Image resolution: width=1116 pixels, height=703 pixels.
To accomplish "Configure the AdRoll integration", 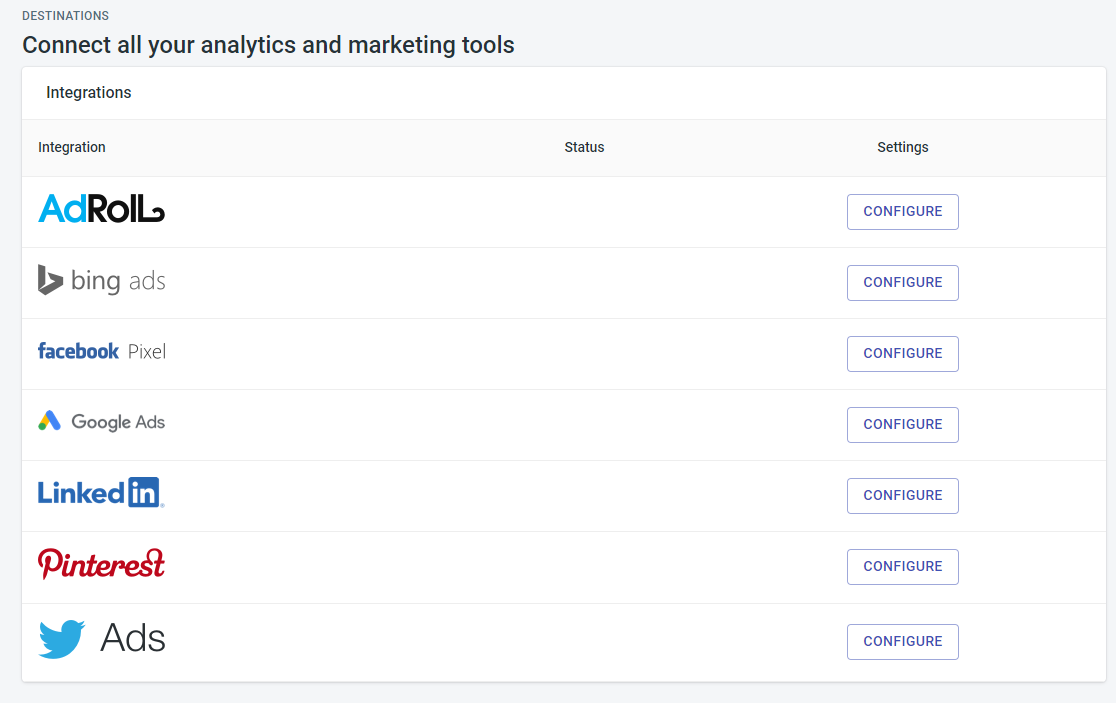I will click(902, 212).
